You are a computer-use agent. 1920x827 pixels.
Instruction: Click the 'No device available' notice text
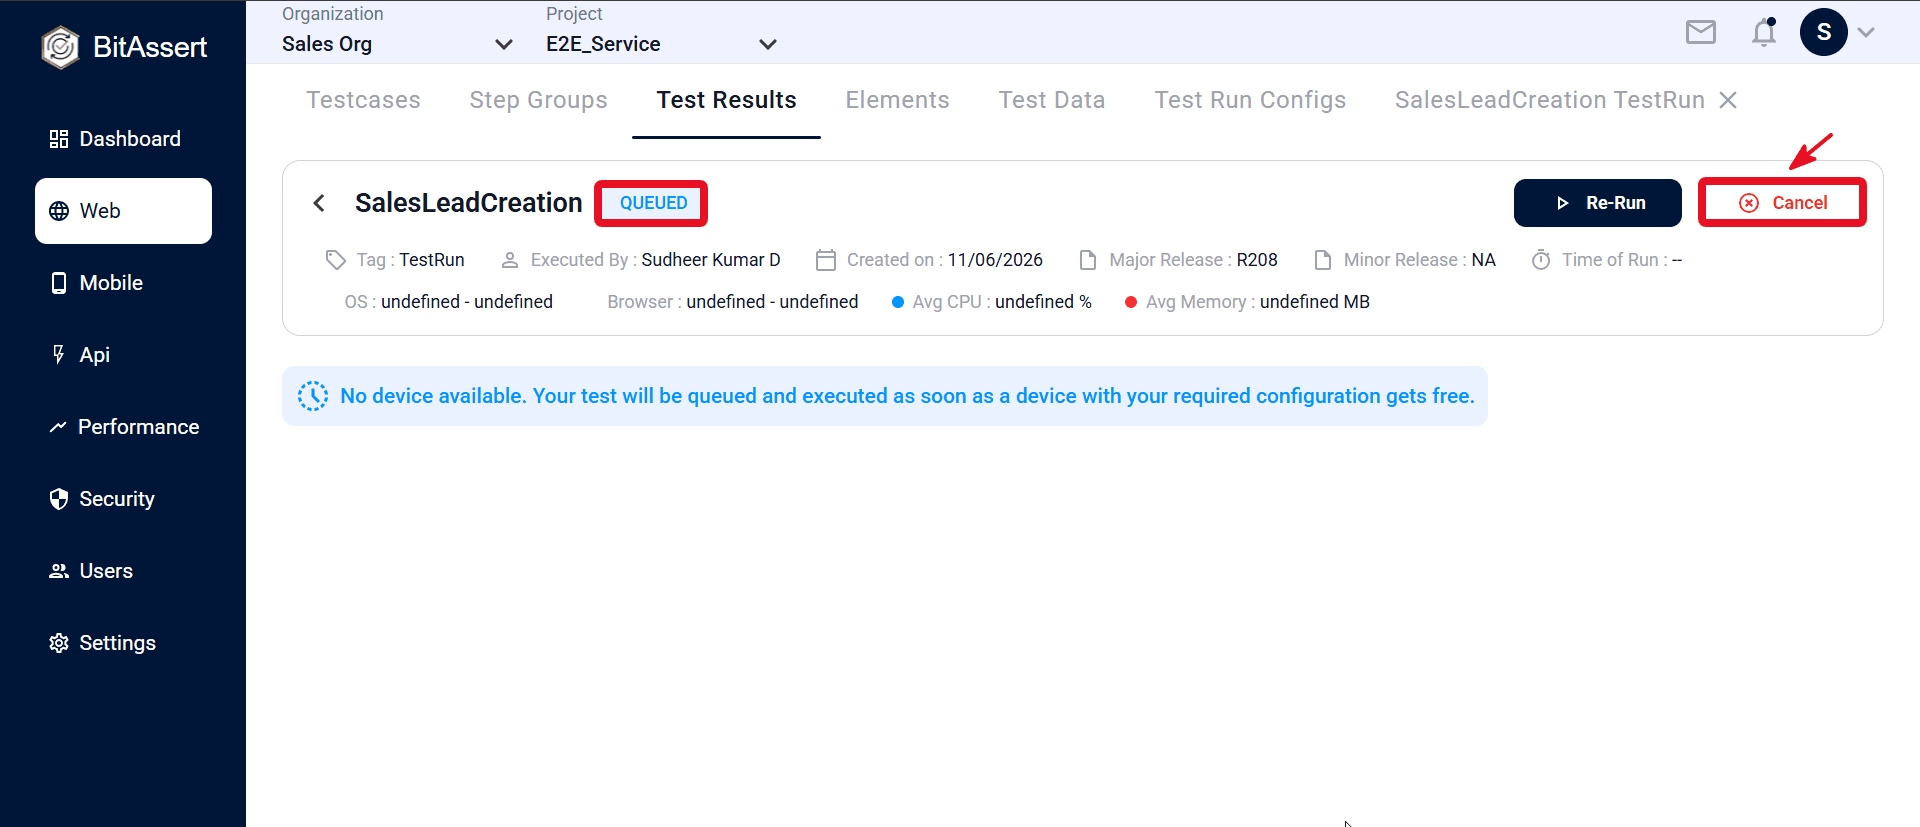pos(907,396)
